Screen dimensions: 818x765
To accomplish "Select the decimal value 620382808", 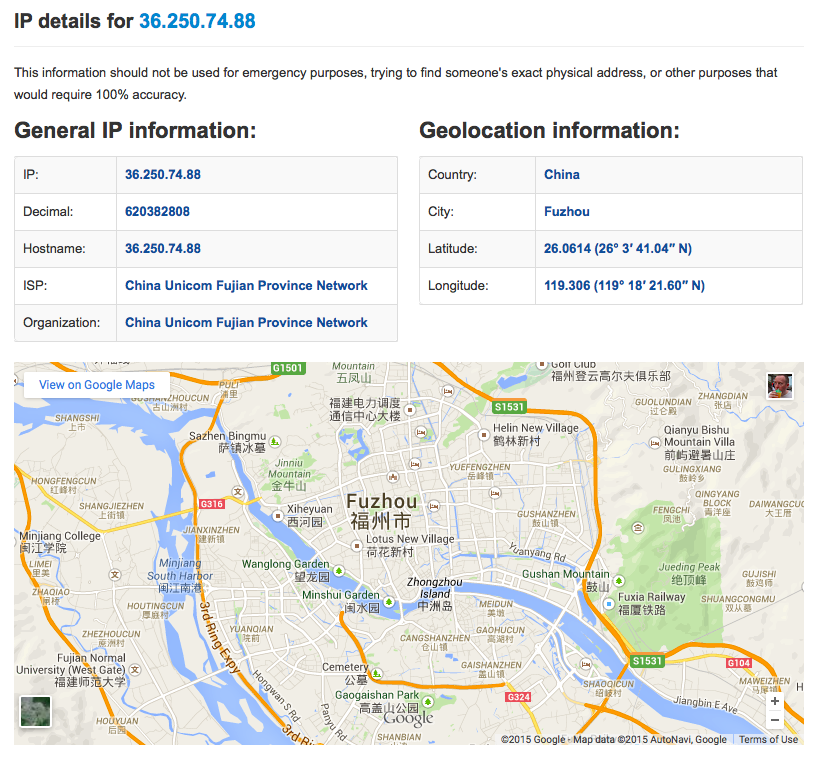I will point(158,211).
